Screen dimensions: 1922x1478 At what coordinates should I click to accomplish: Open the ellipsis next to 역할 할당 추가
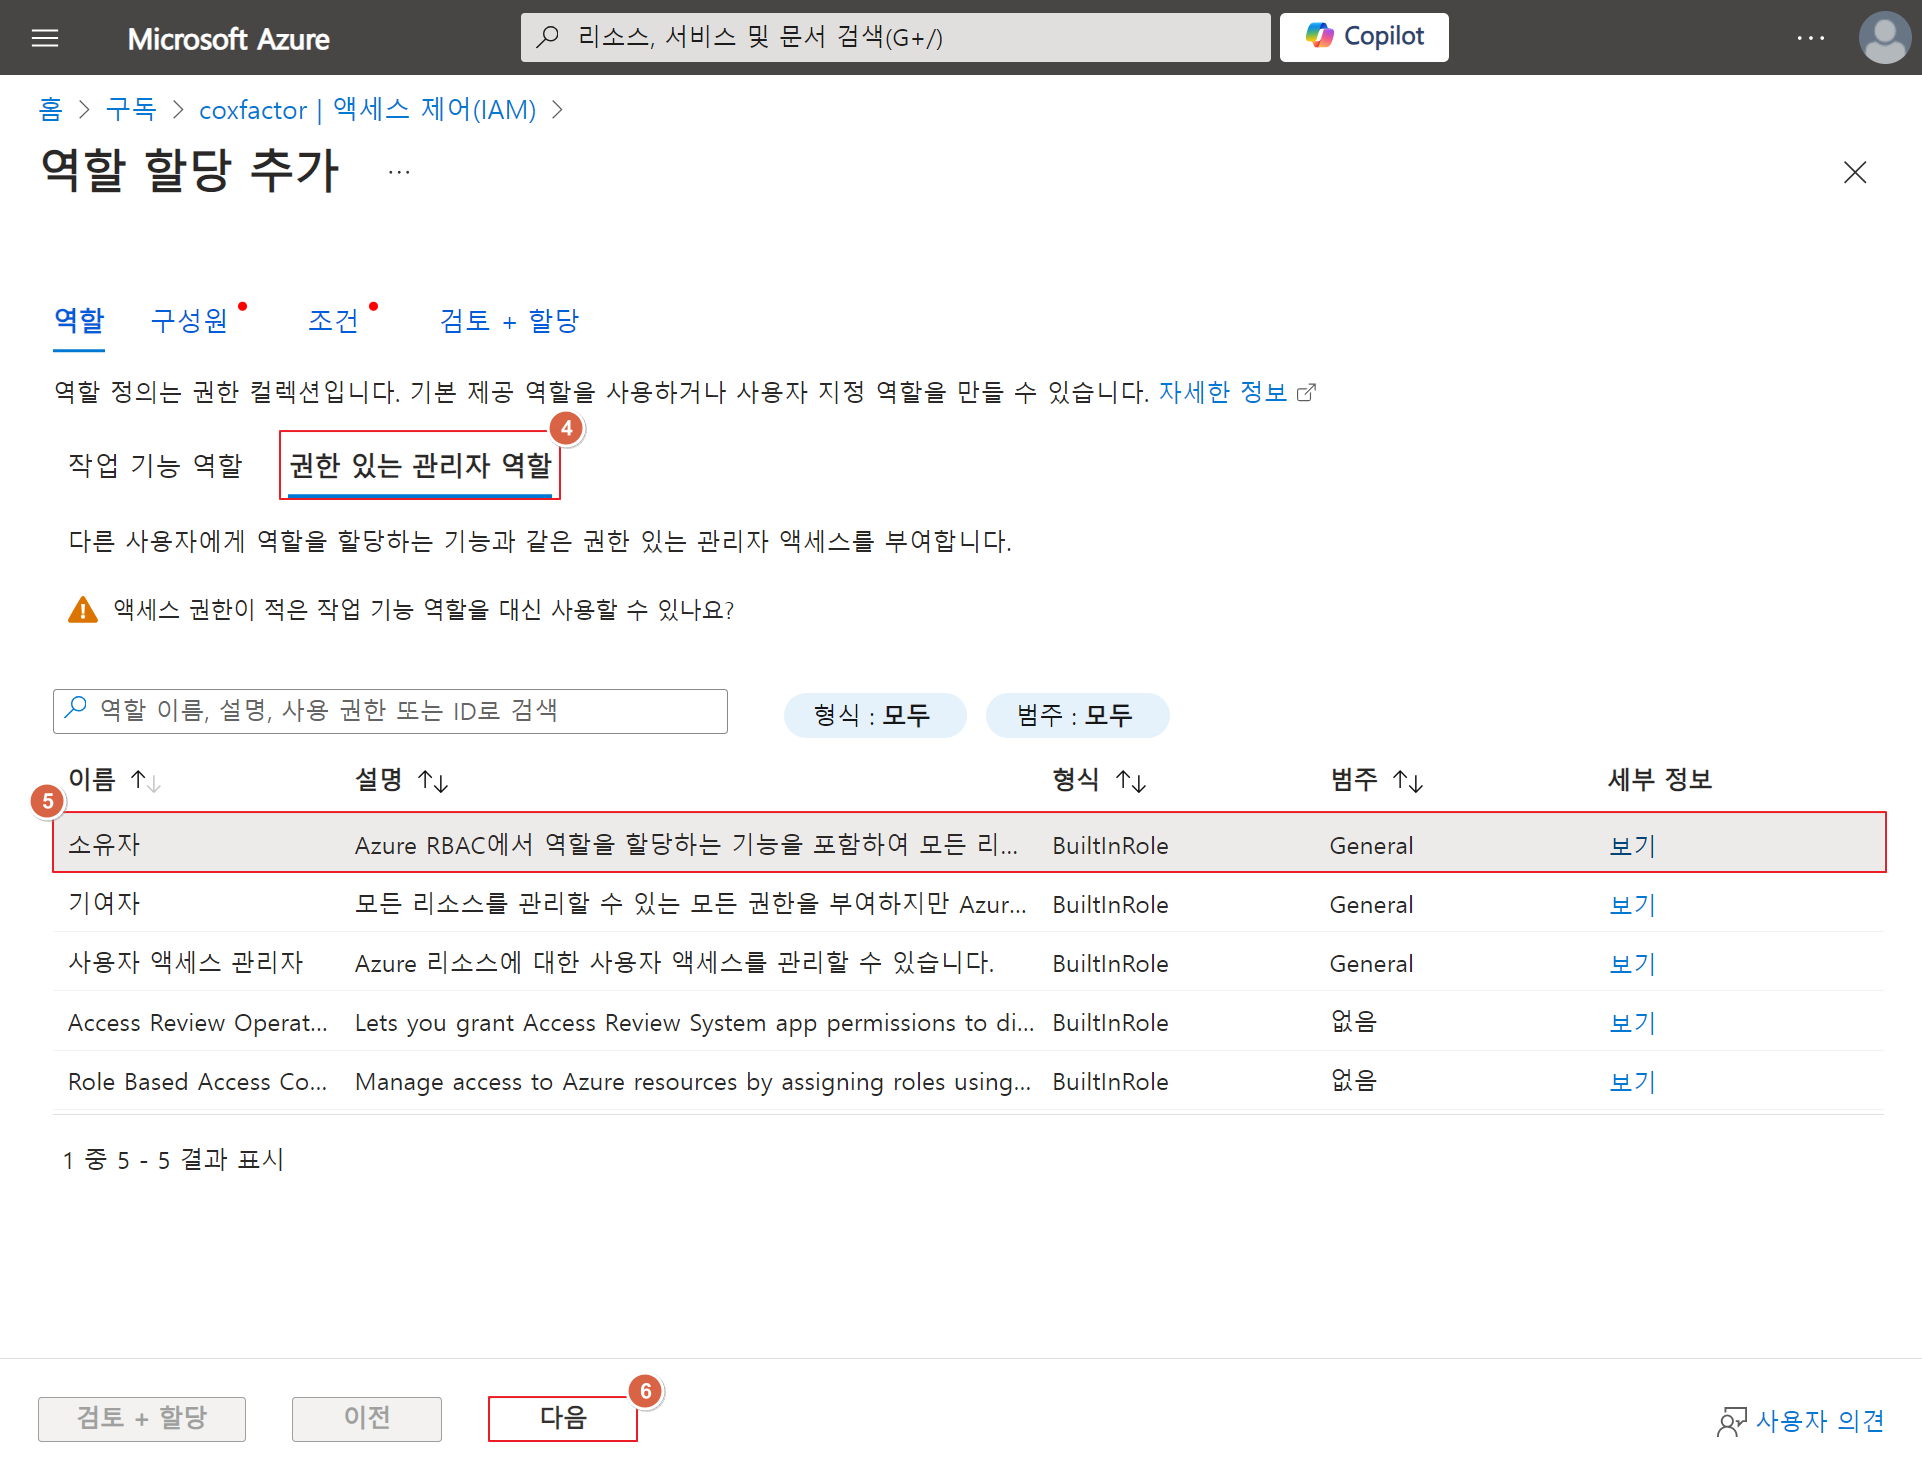[x=399, y=172]
